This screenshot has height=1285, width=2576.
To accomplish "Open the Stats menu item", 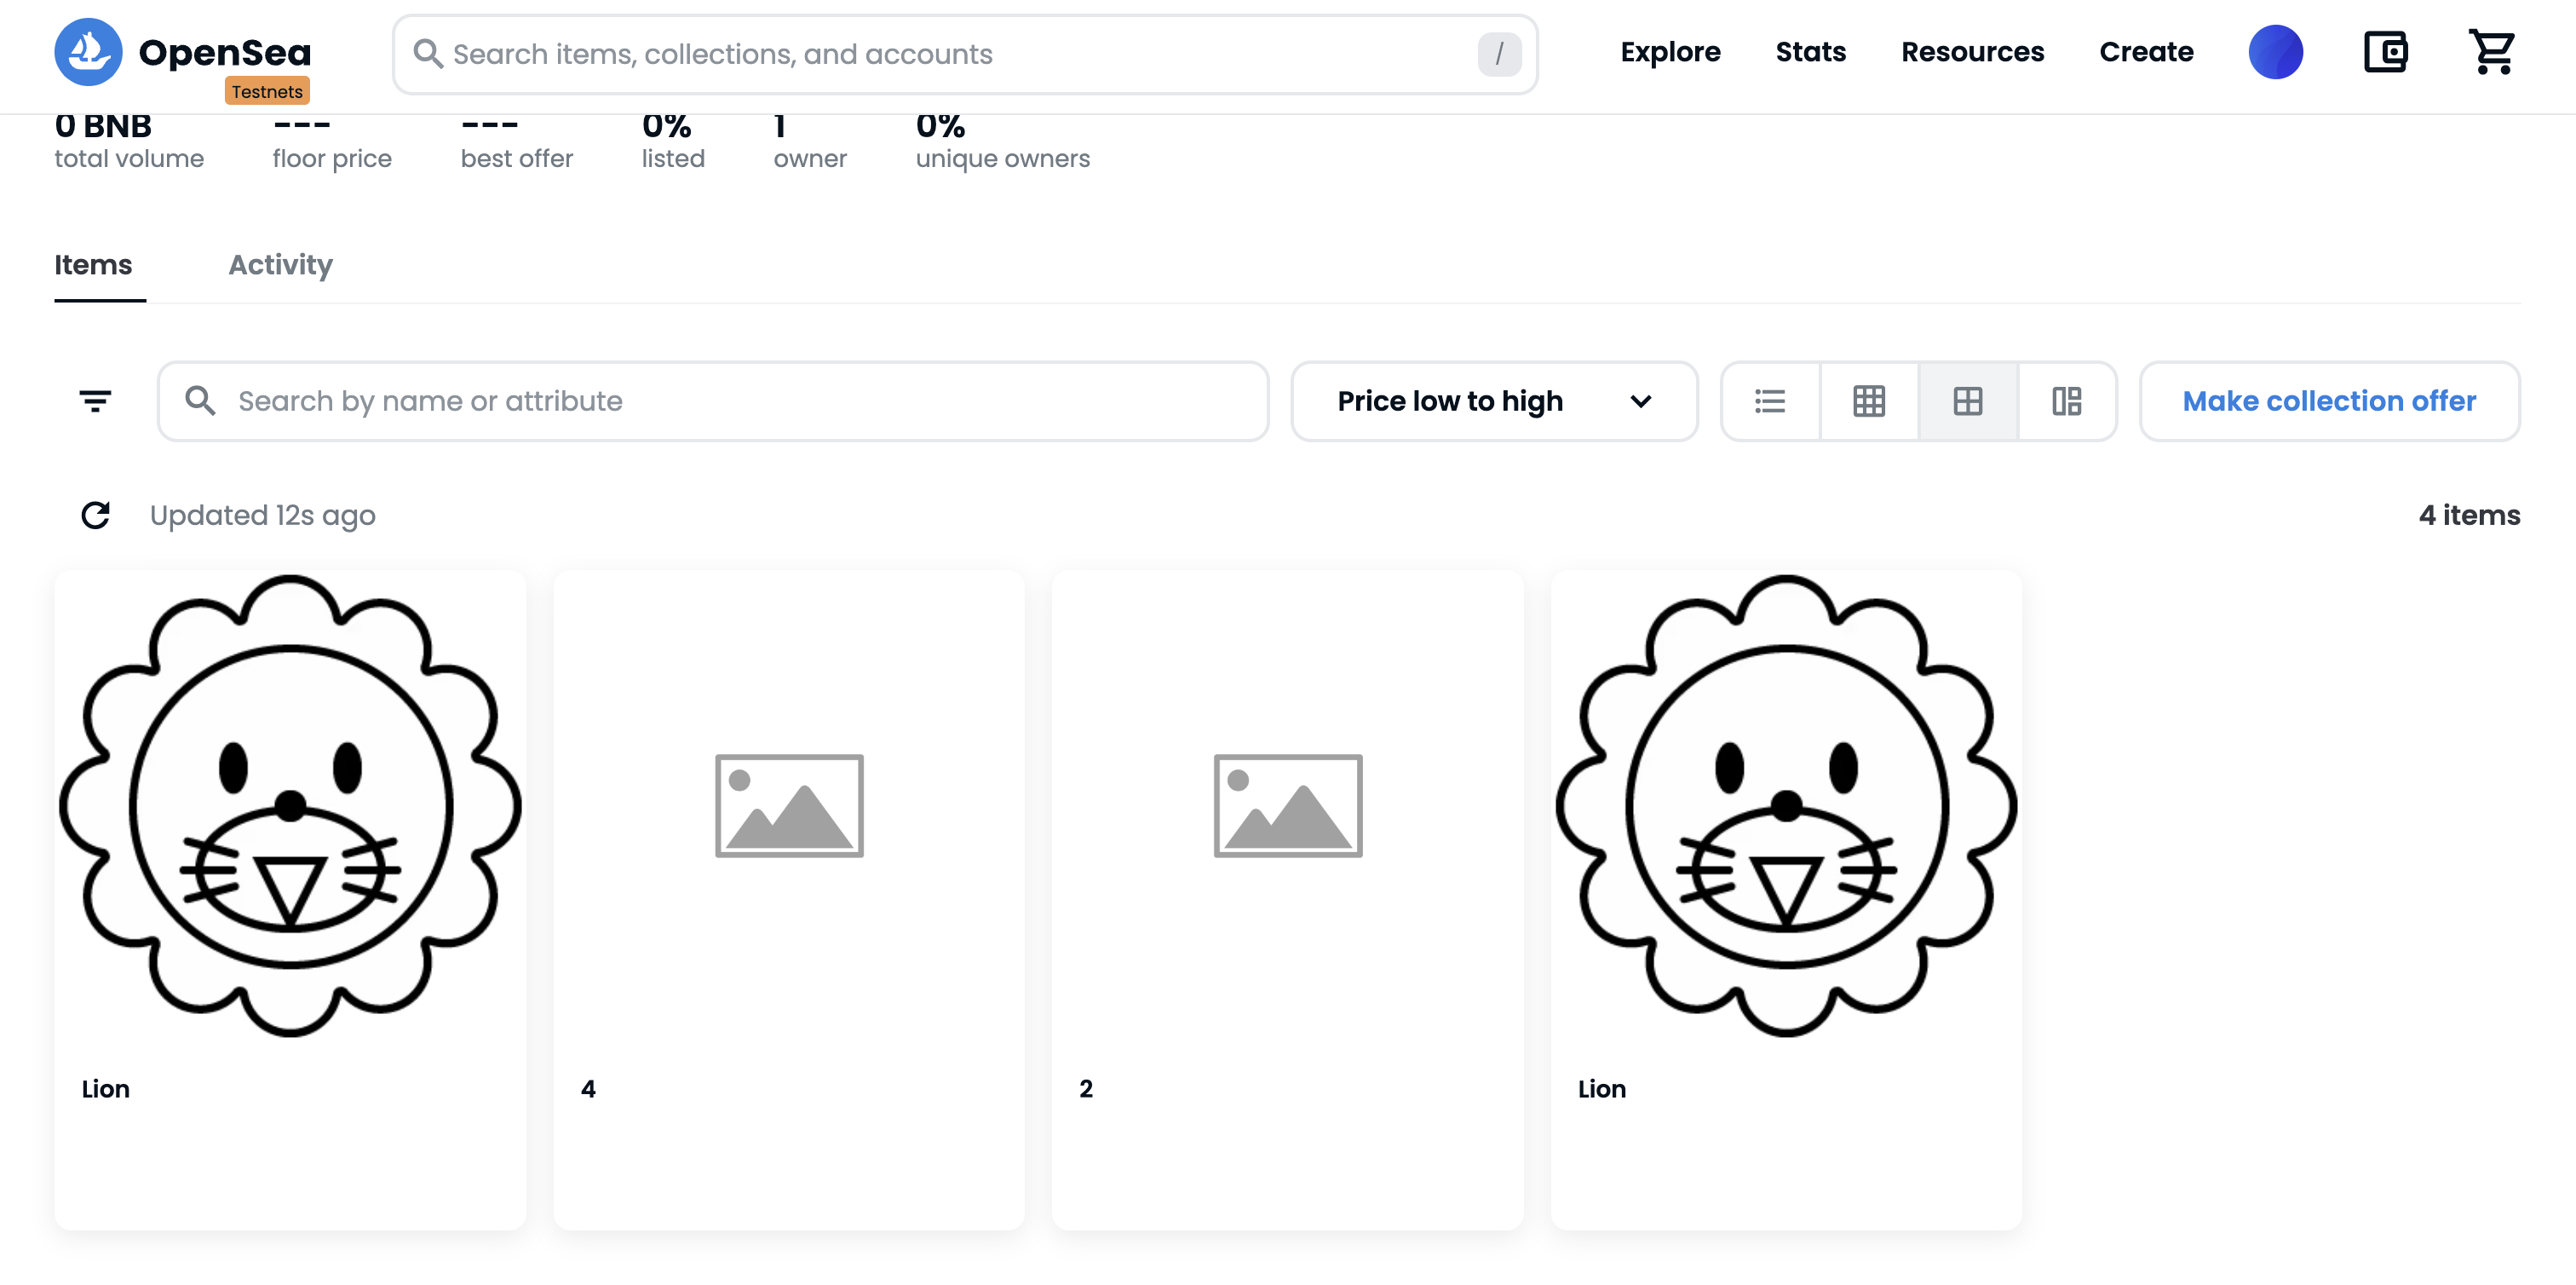I will point(1810,52).
